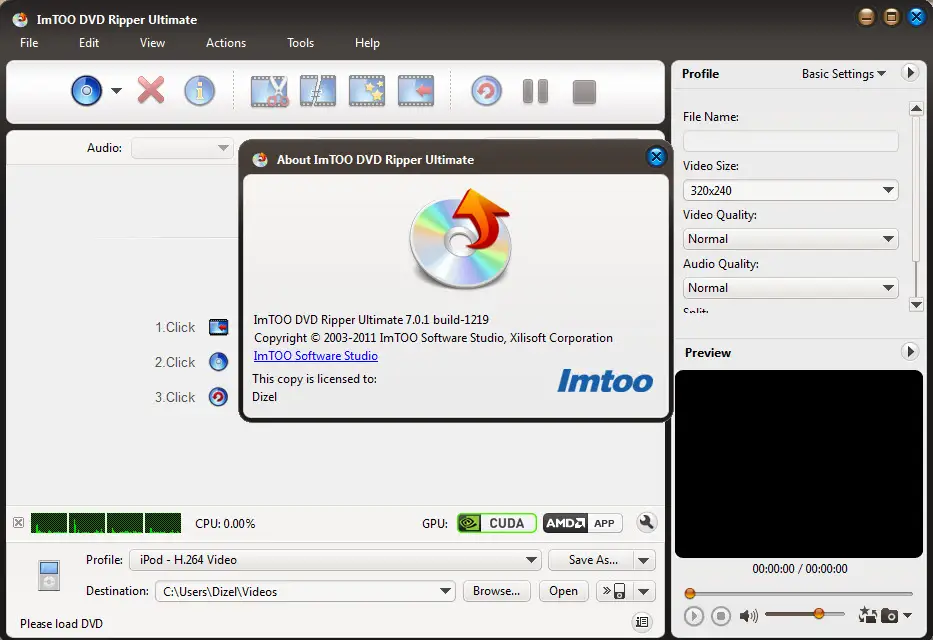Click the iPod device icon beside Profile

49,575
